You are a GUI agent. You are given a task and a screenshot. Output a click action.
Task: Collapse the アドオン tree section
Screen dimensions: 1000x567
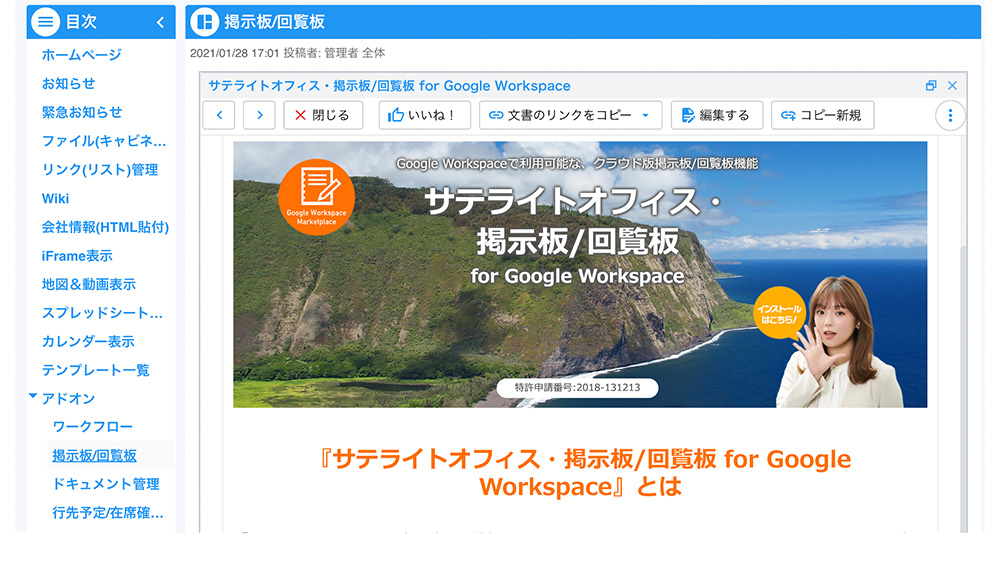[x=33, y=396]
